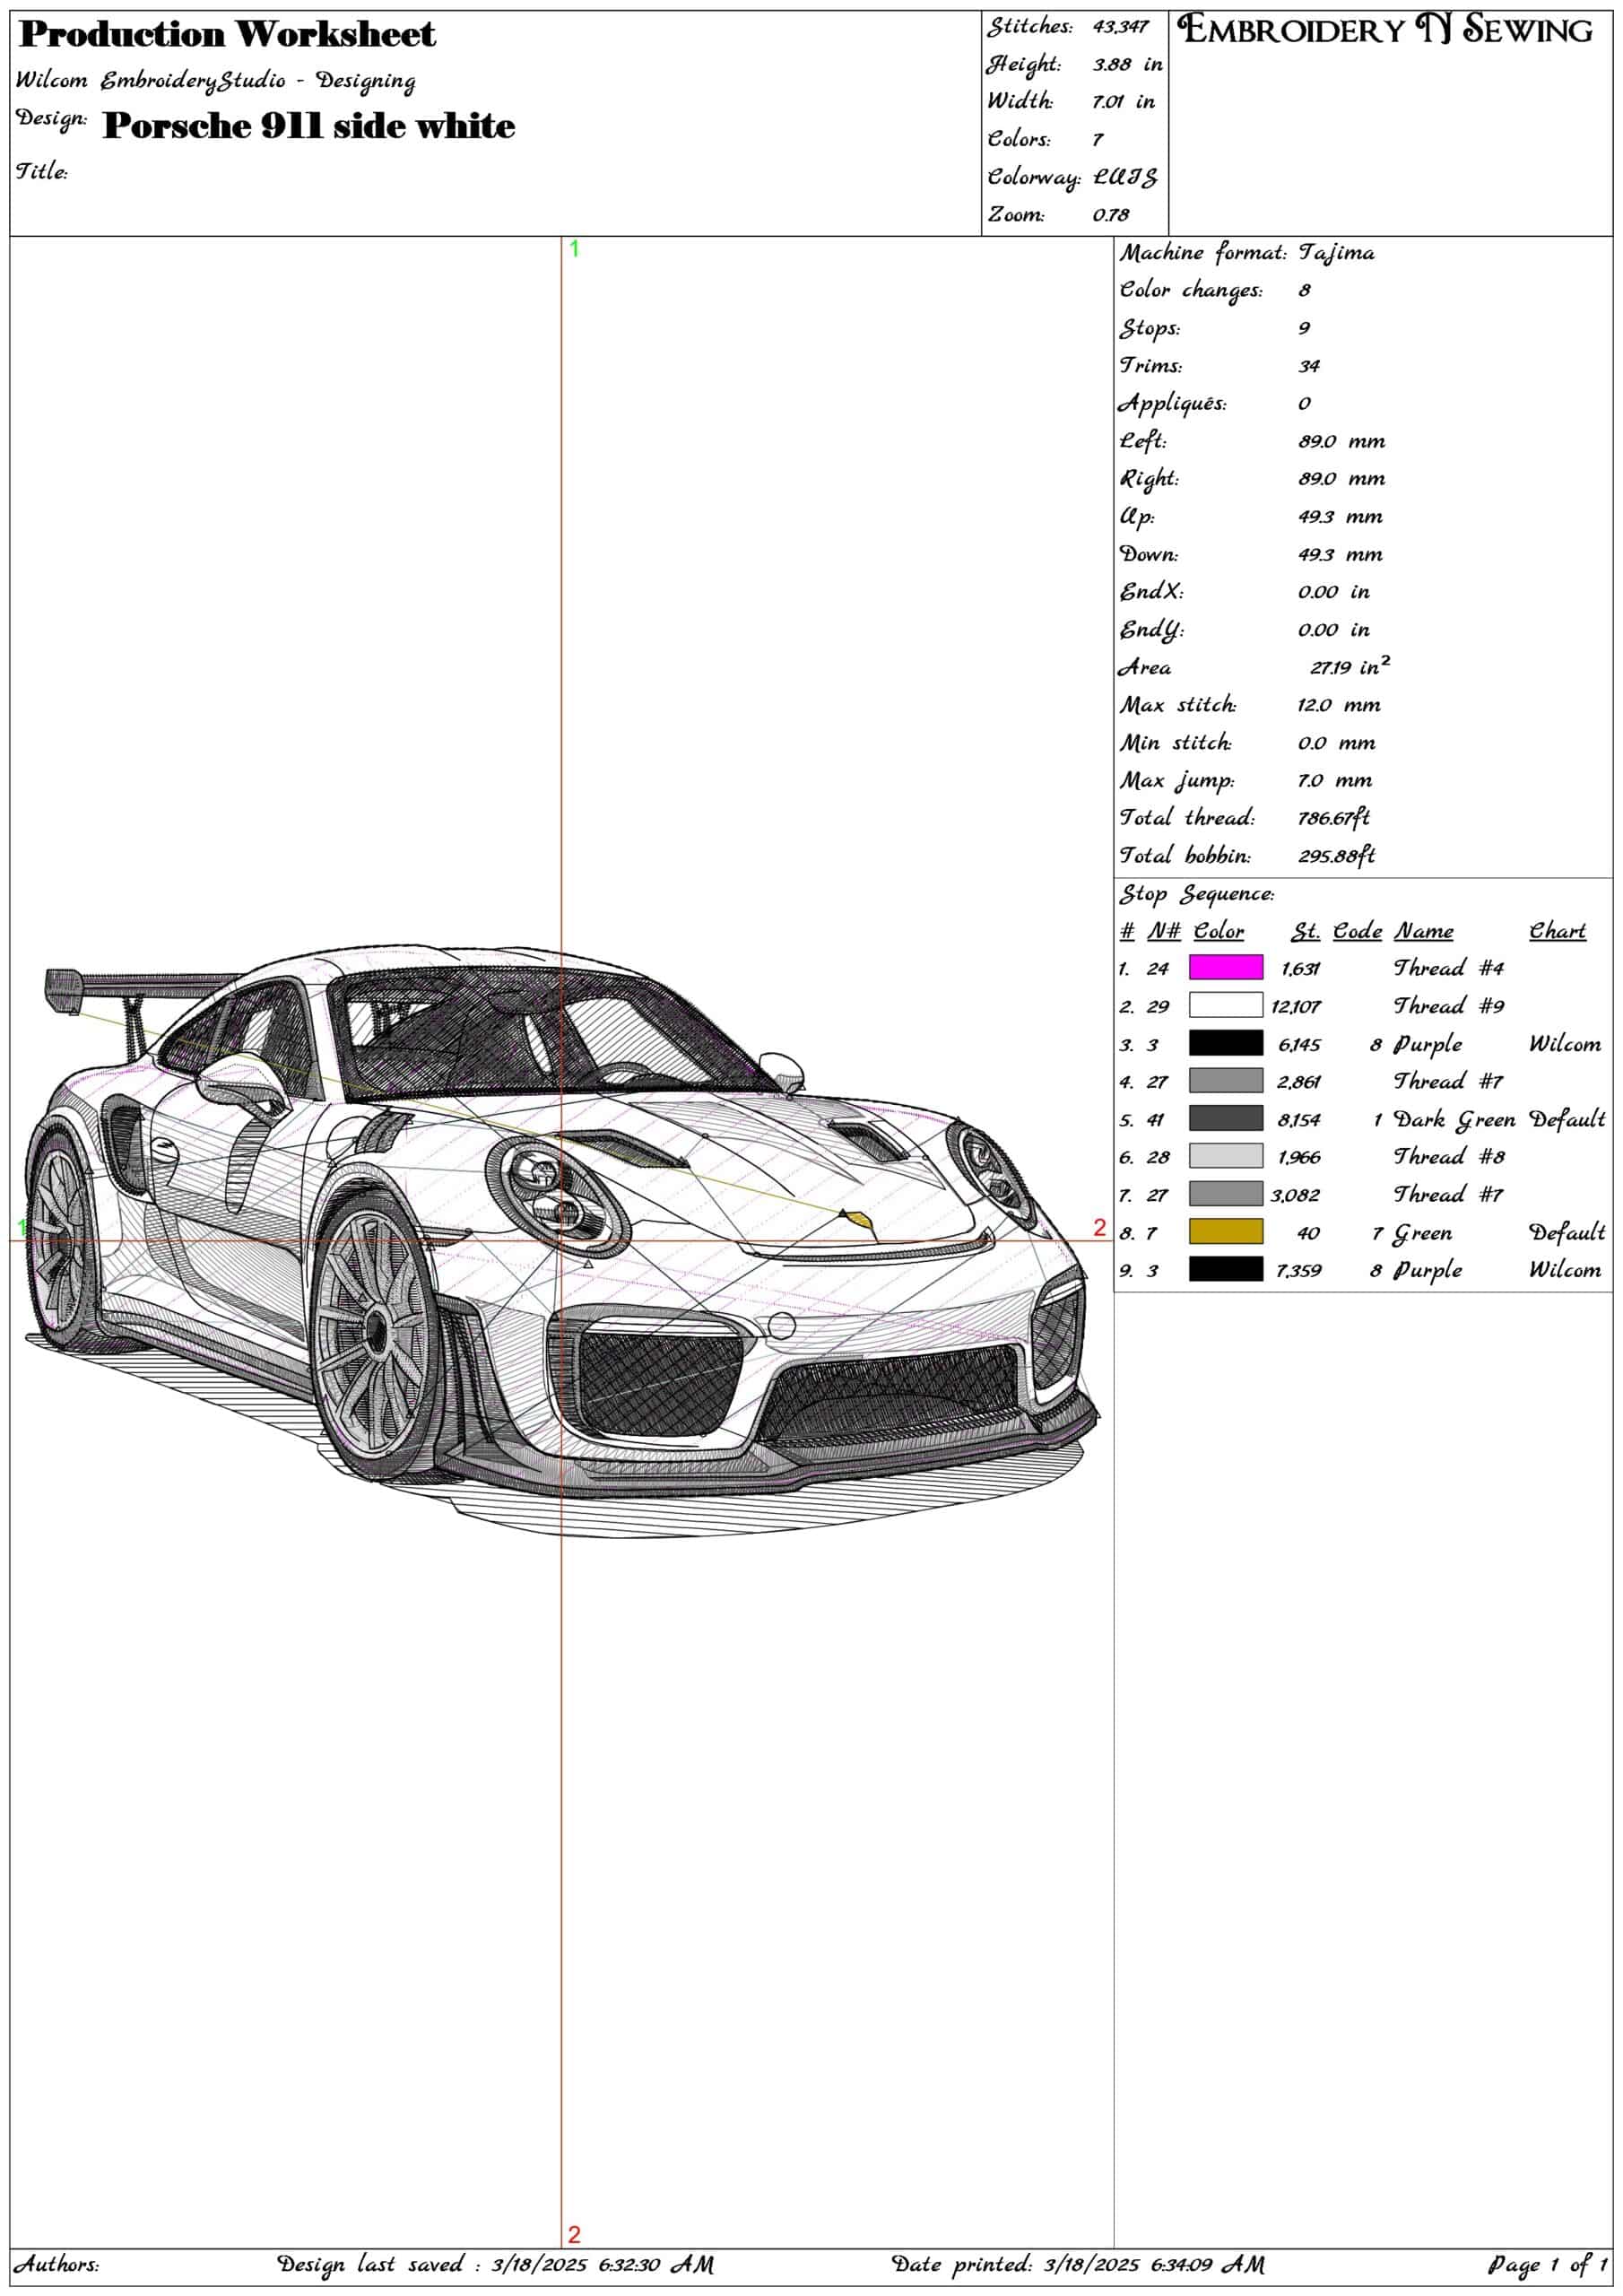Click the dark gray Dark Green swatch
The height and width of the screenshot is (2296, 1623).
(x=1225, y=1118)
